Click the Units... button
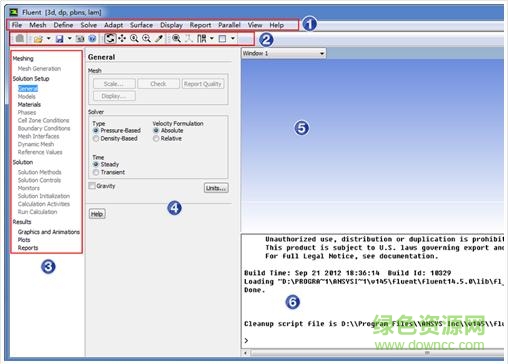 coord(216,188)
